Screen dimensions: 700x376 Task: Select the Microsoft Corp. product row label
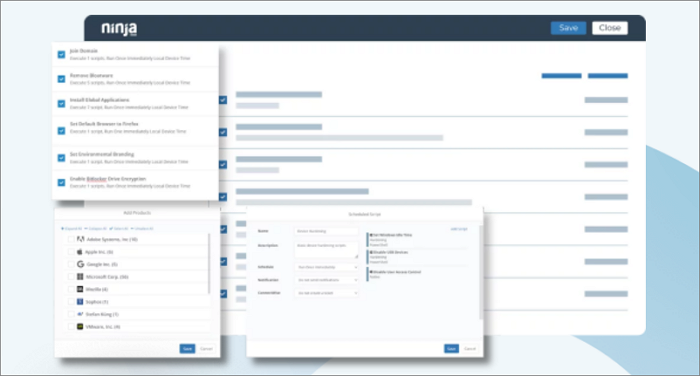tap(107, 277)
